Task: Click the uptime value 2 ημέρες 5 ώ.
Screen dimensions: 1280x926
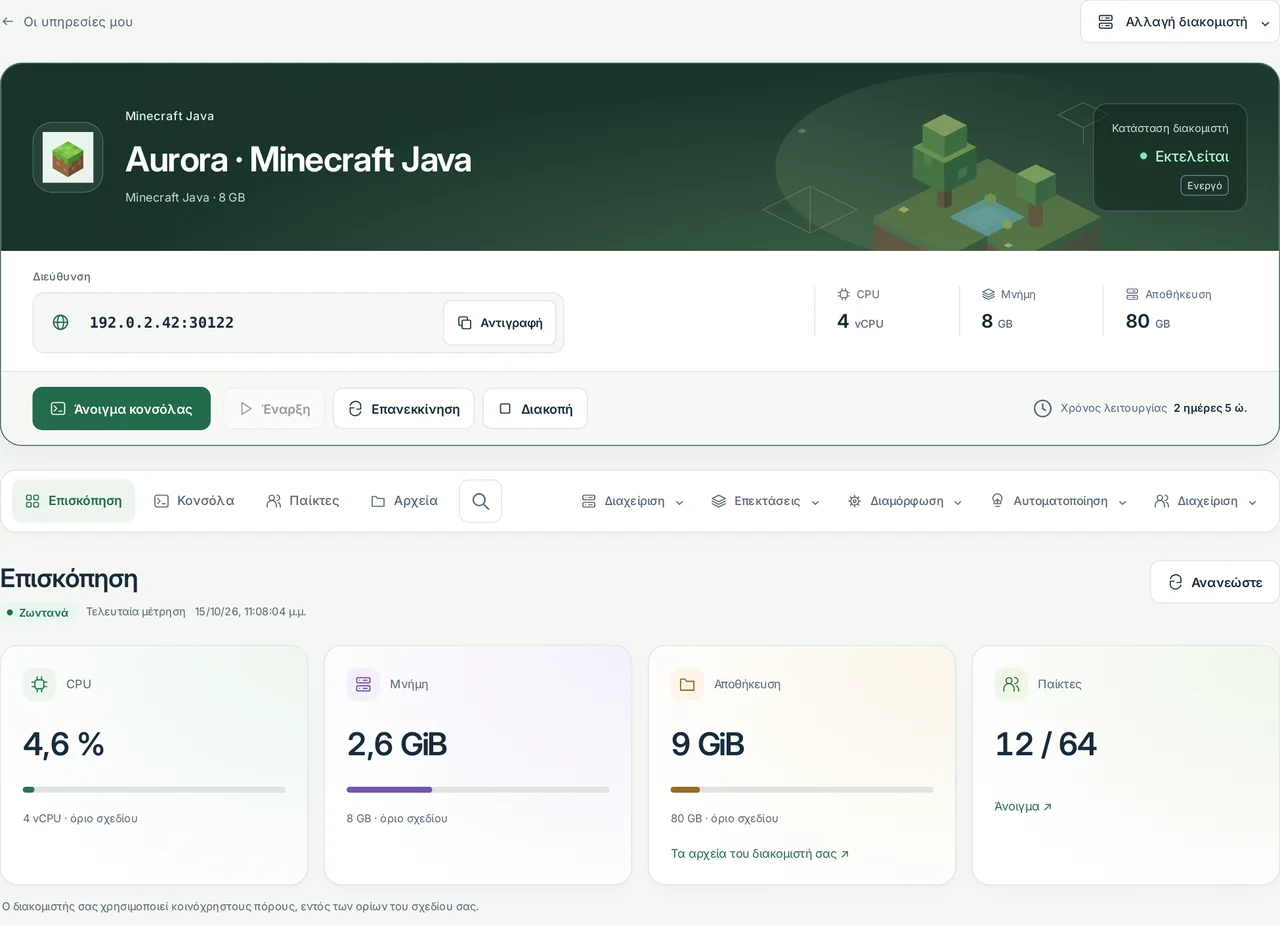Action: [x=1210, y=408]
